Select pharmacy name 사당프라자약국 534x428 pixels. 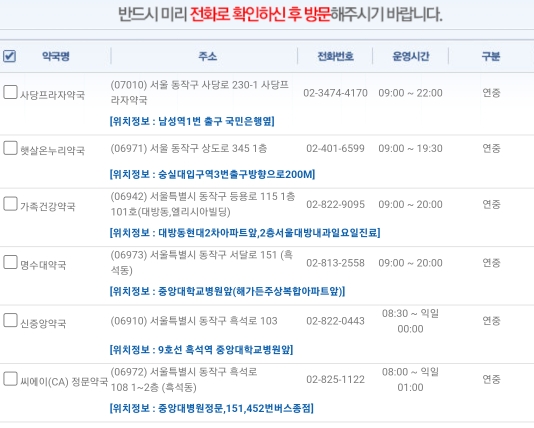coord(52,95)
